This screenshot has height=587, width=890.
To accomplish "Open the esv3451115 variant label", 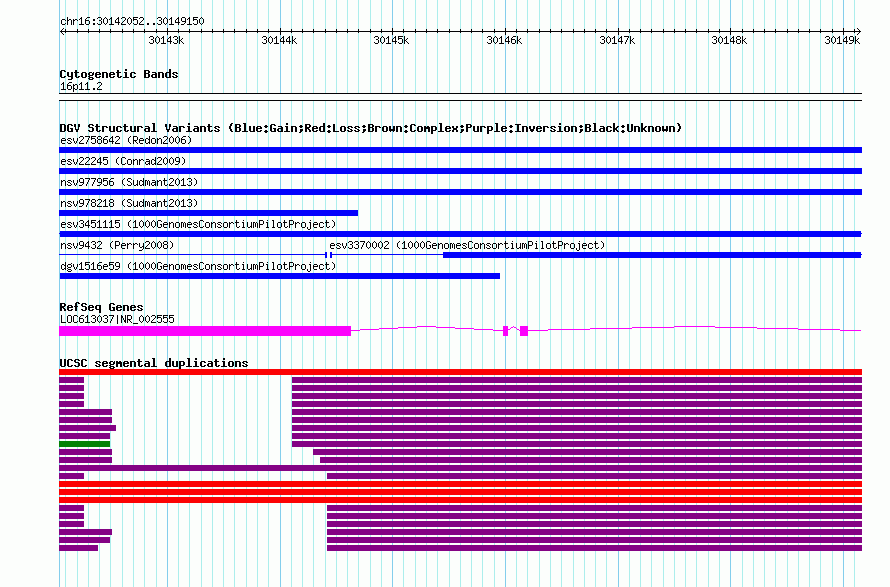I will click(x=198, y=224).
